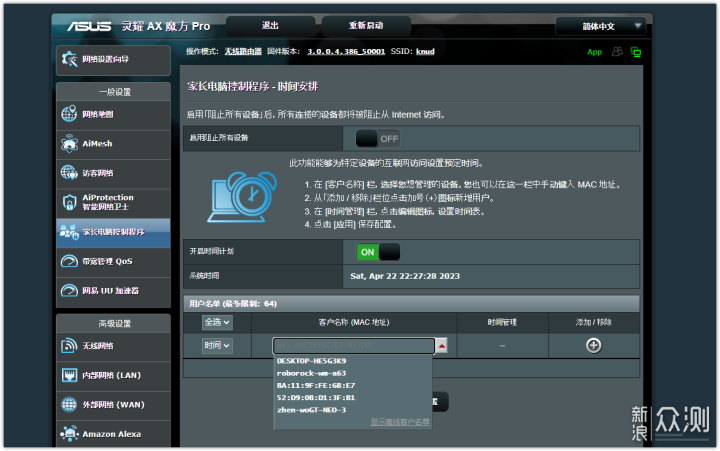
Task: Select zhen-woGT-NEO-3 from client list
Action: pyautogui.click(x=311, y=410)
